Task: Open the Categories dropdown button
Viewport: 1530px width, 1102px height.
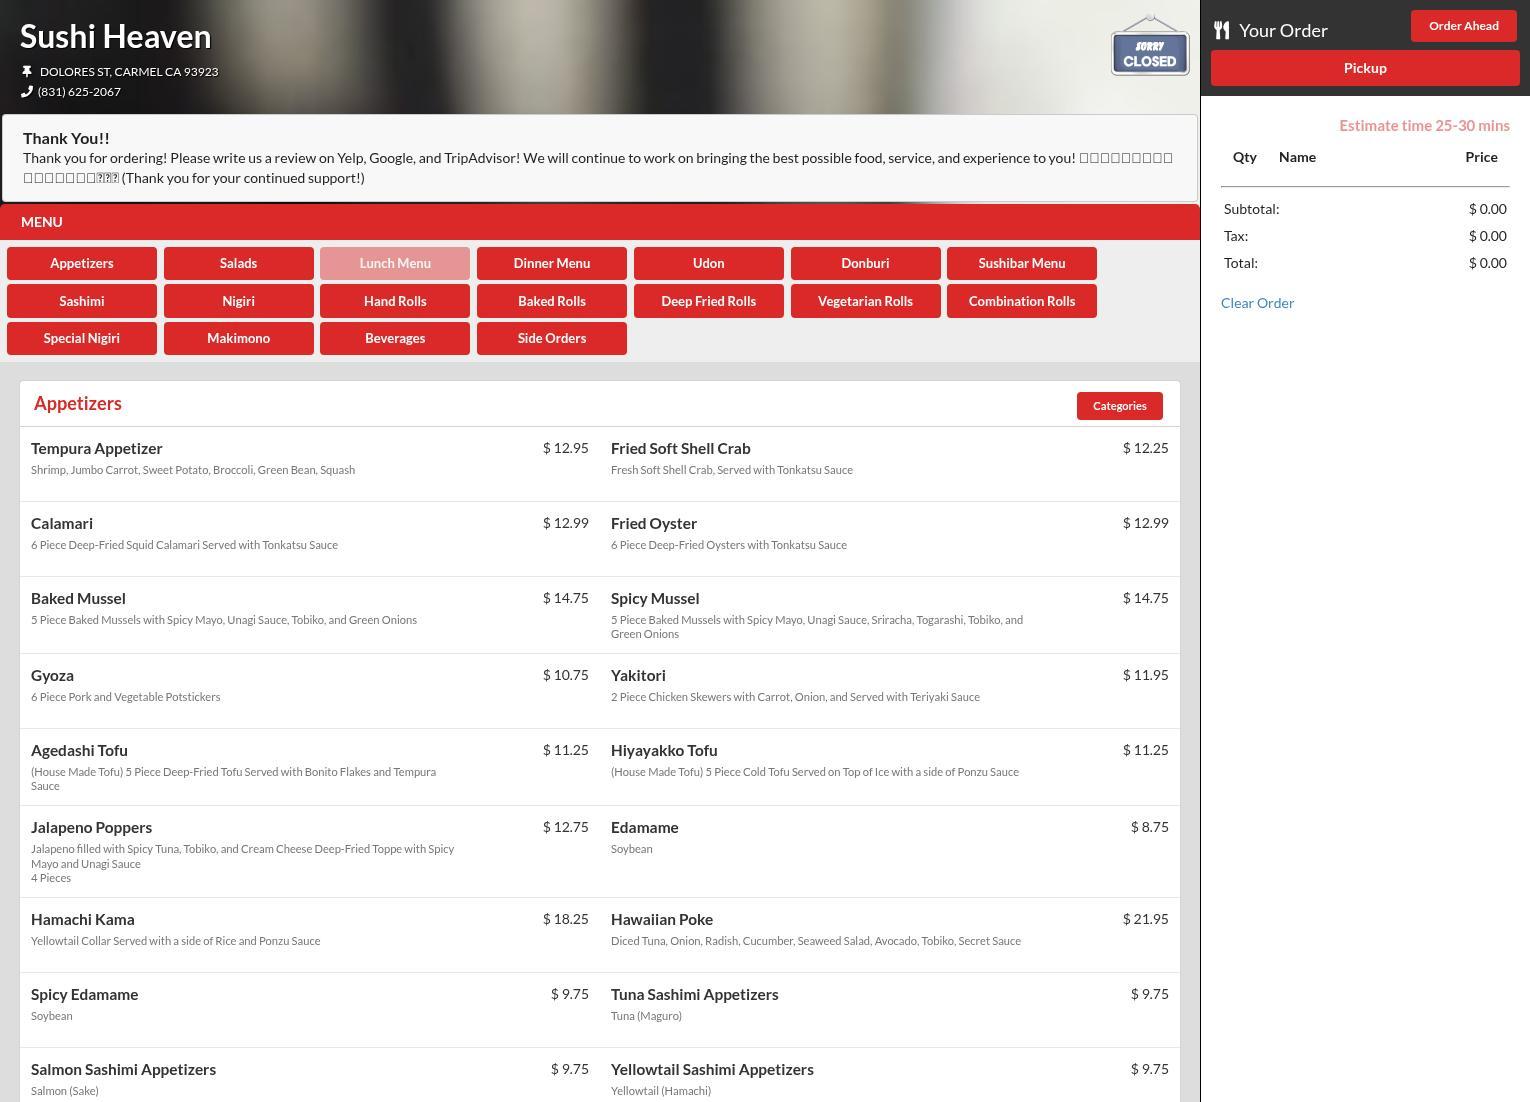Action: [1119, 406]
